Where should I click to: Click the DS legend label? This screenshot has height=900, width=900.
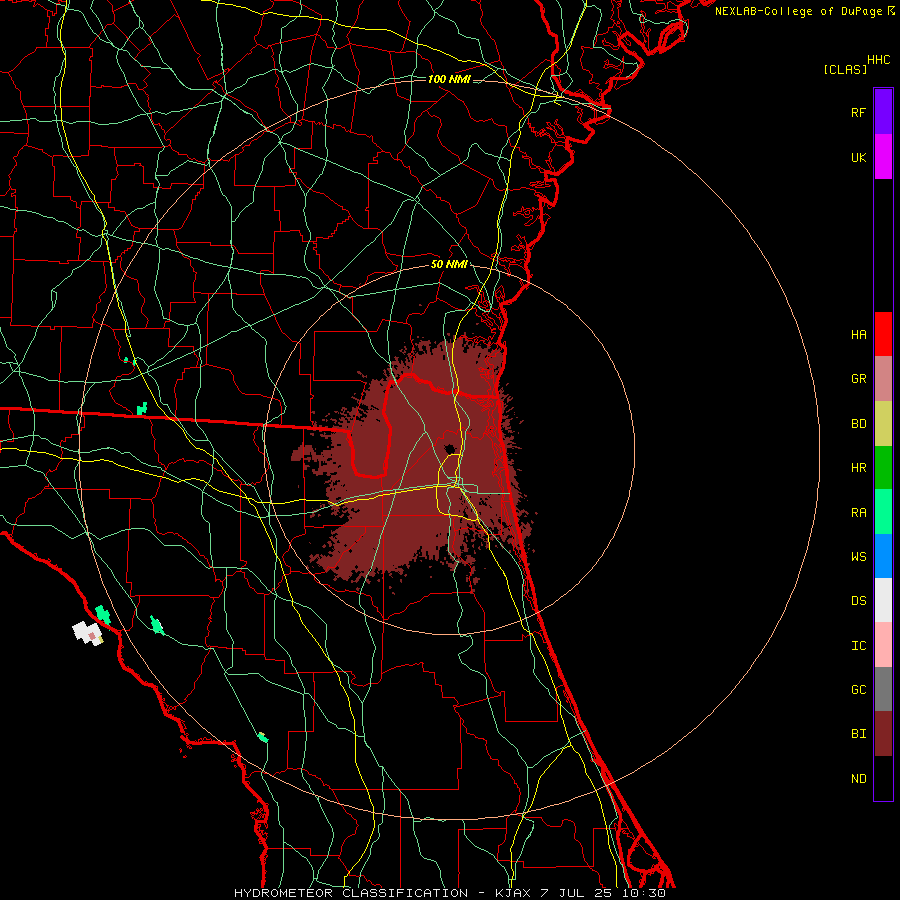click(858, 600)
